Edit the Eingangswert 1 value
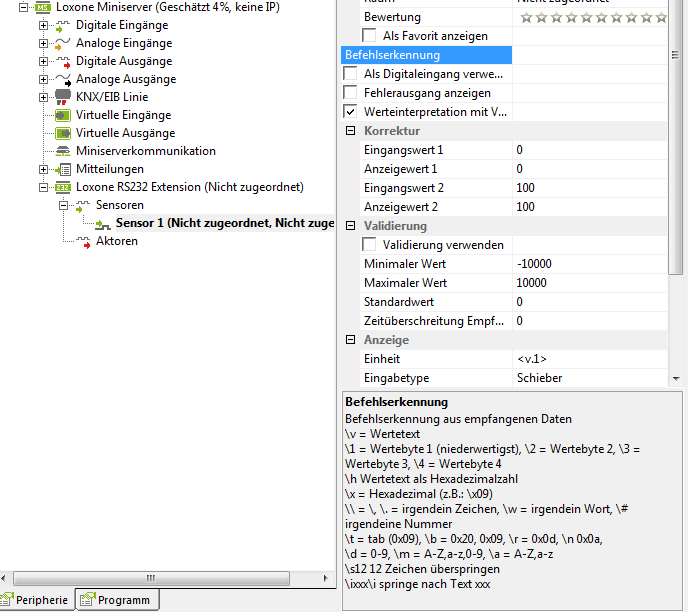Viewport: 688px width, 612px height. (589, 150)
